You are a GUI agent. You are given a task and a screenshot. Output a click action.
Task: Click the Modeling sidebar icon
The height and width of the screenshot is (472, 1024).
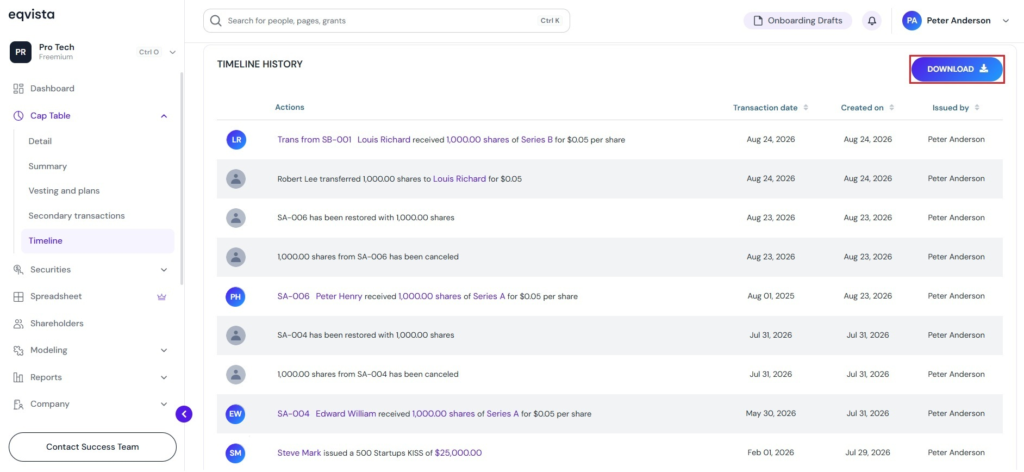click(18, 351)
